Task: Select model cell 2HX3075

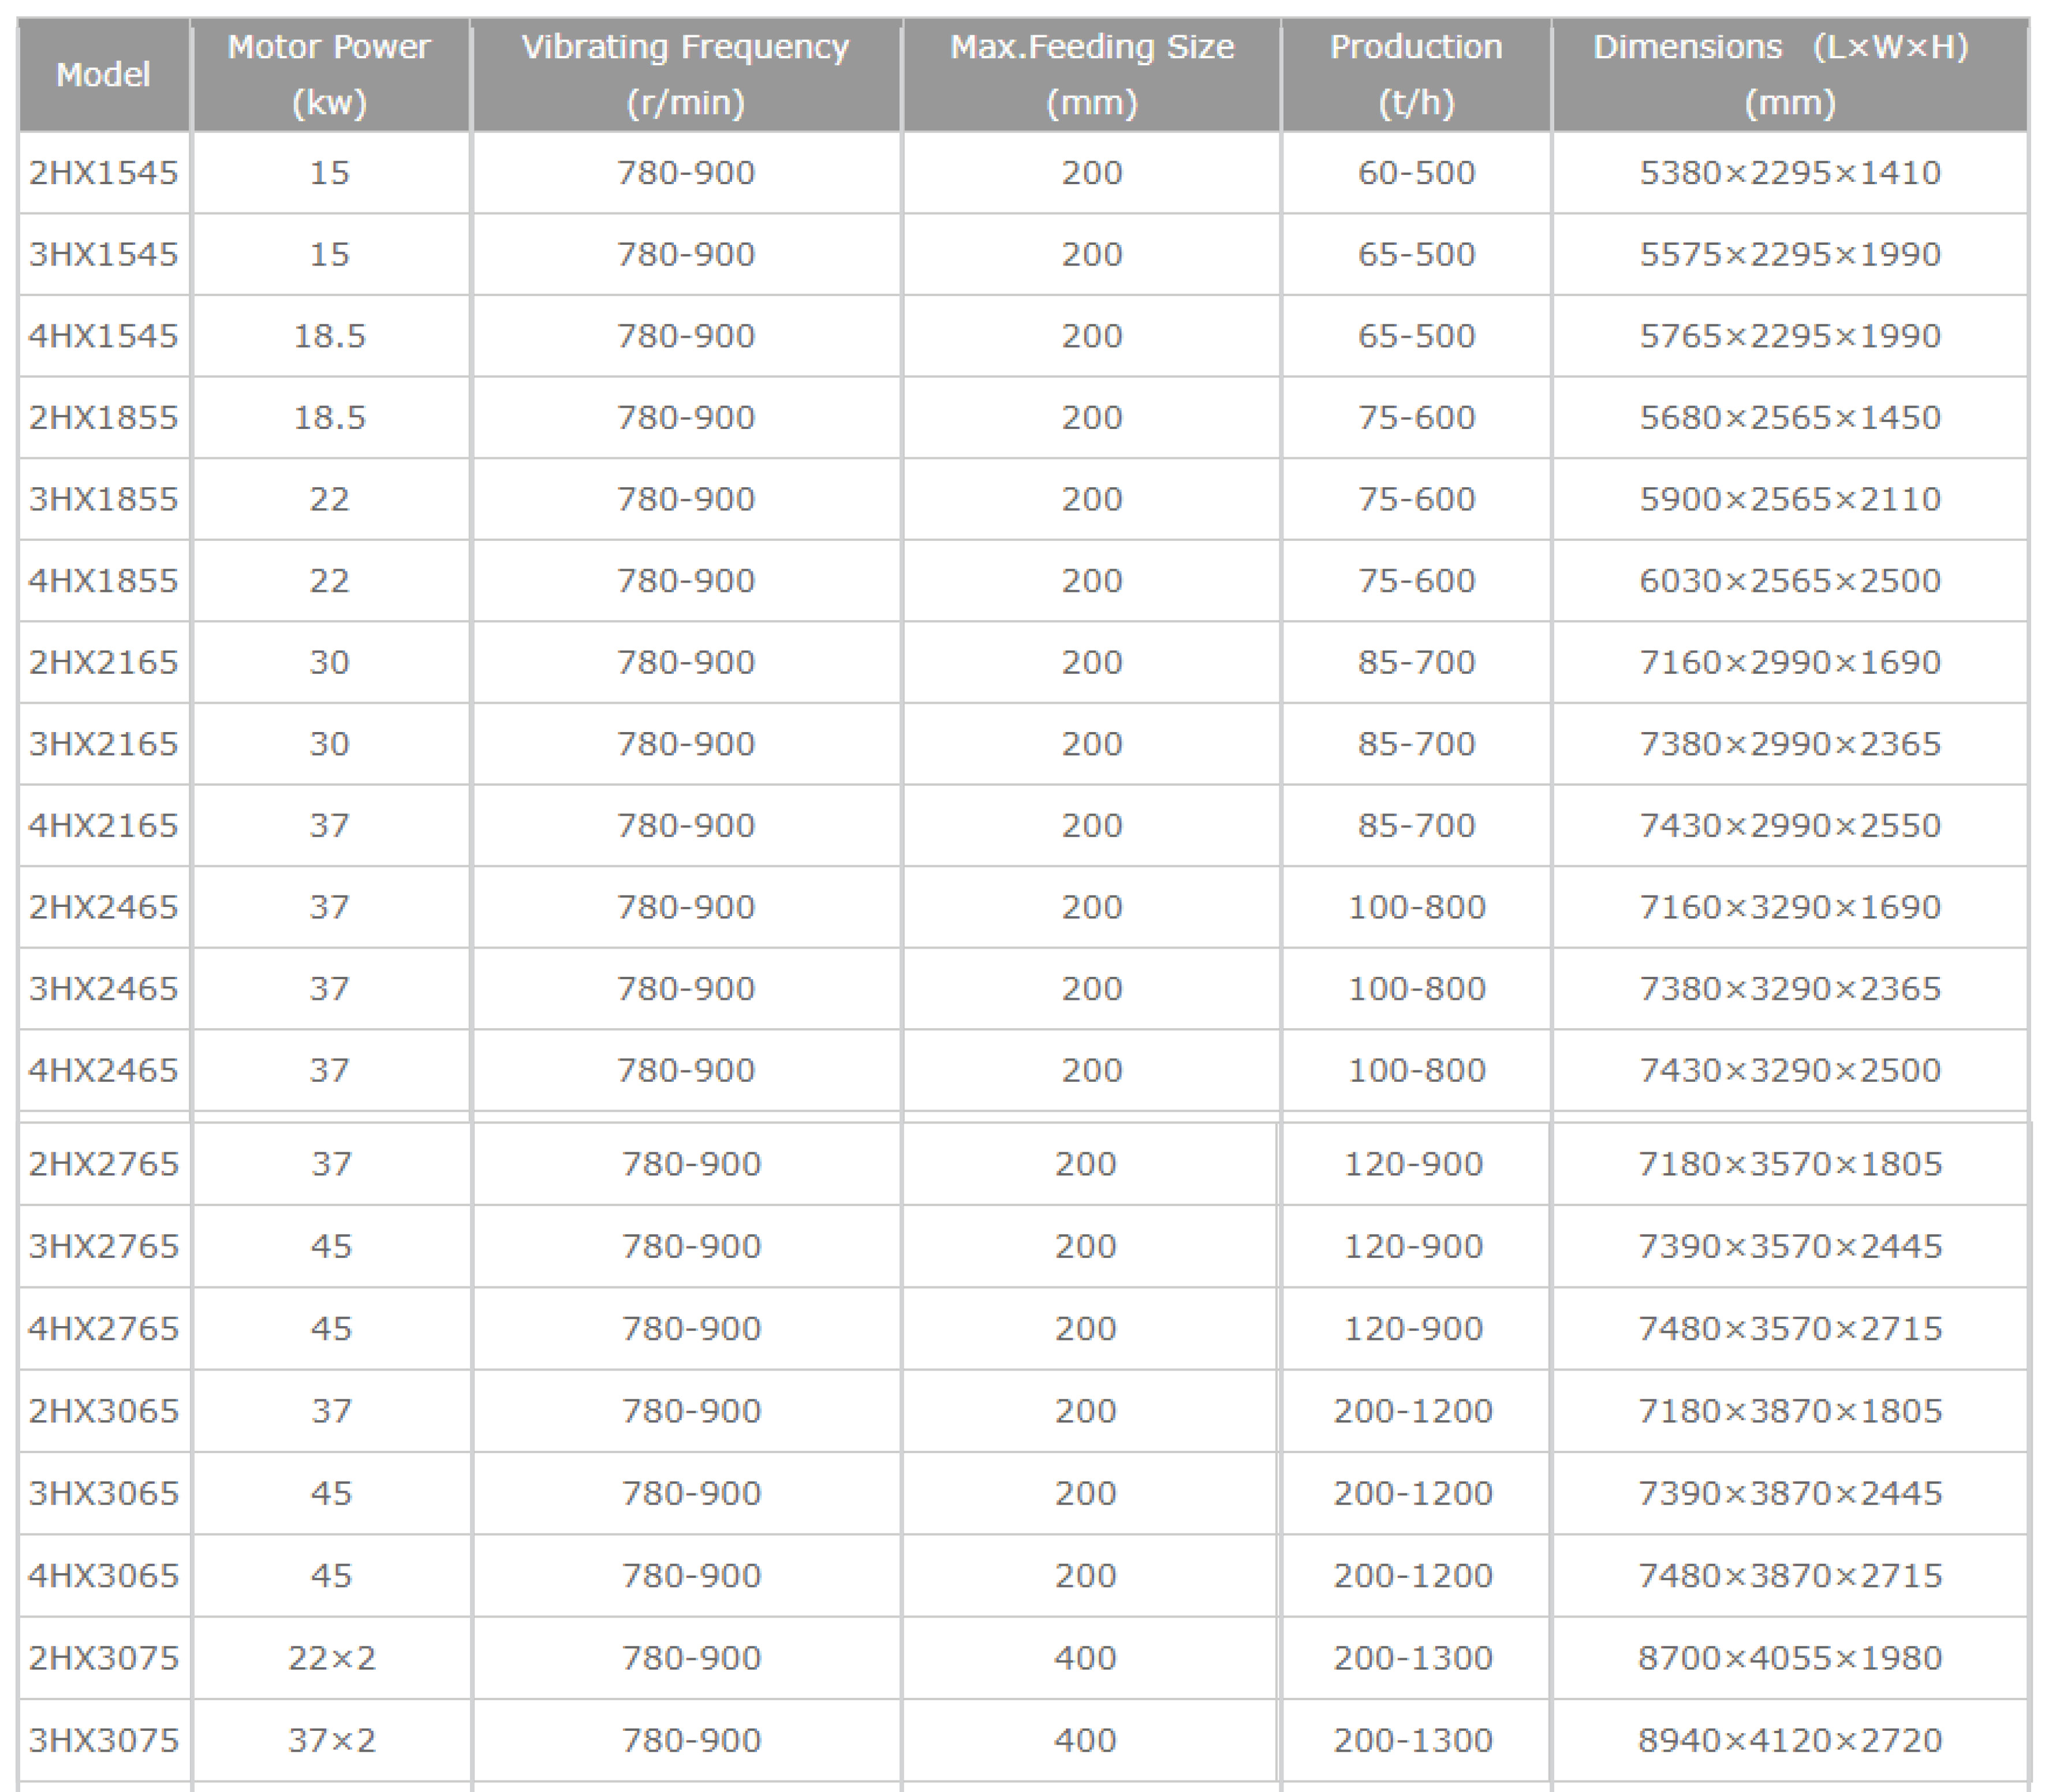Action: pyautogui.click(x=103, y=1658)
